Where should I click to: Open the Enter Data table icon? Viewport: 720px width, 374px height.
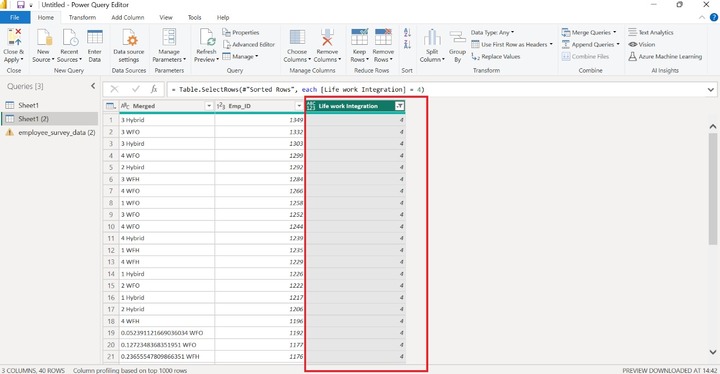(95, 37)
